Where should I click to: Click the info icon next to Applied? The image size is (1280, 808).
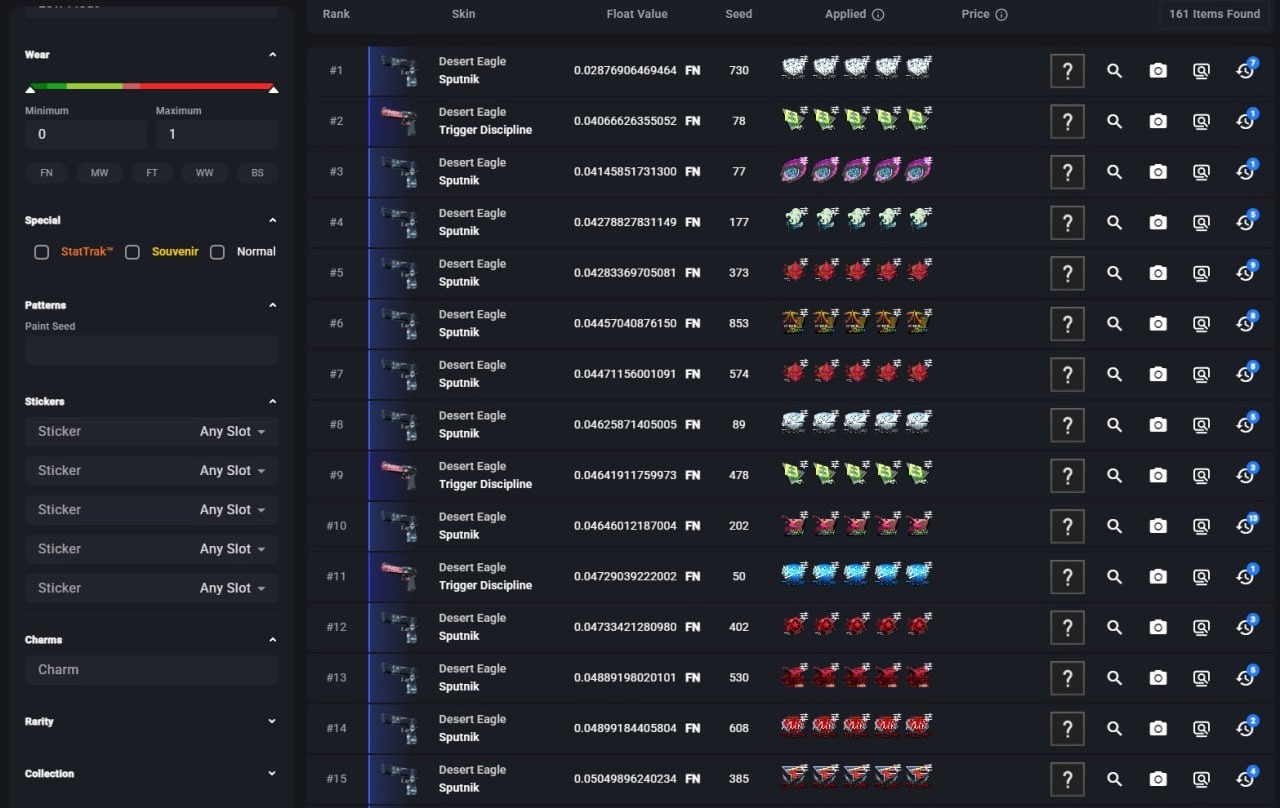point(878,15)
